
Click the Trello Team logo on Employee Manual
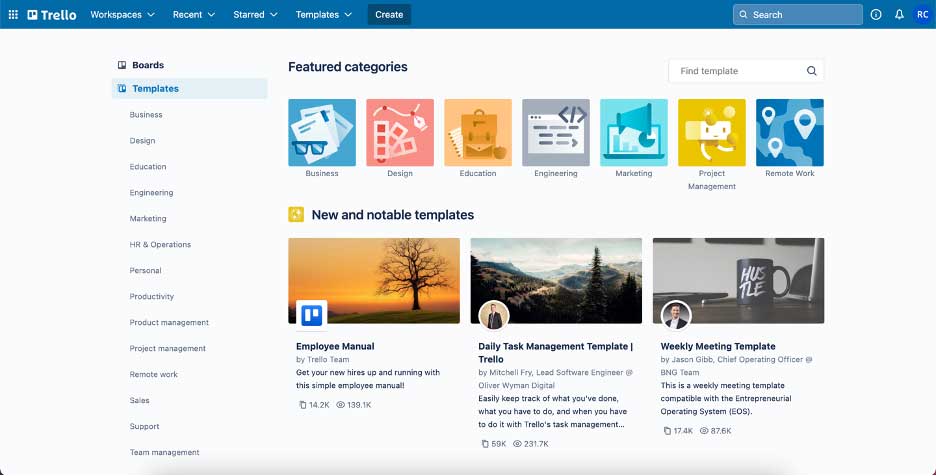(312, 315)
